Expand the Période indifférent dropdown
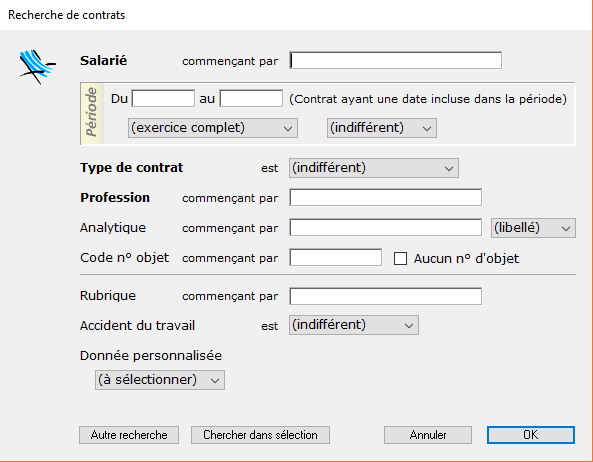Viewport: 593px width, 462px height. (382, 128)
